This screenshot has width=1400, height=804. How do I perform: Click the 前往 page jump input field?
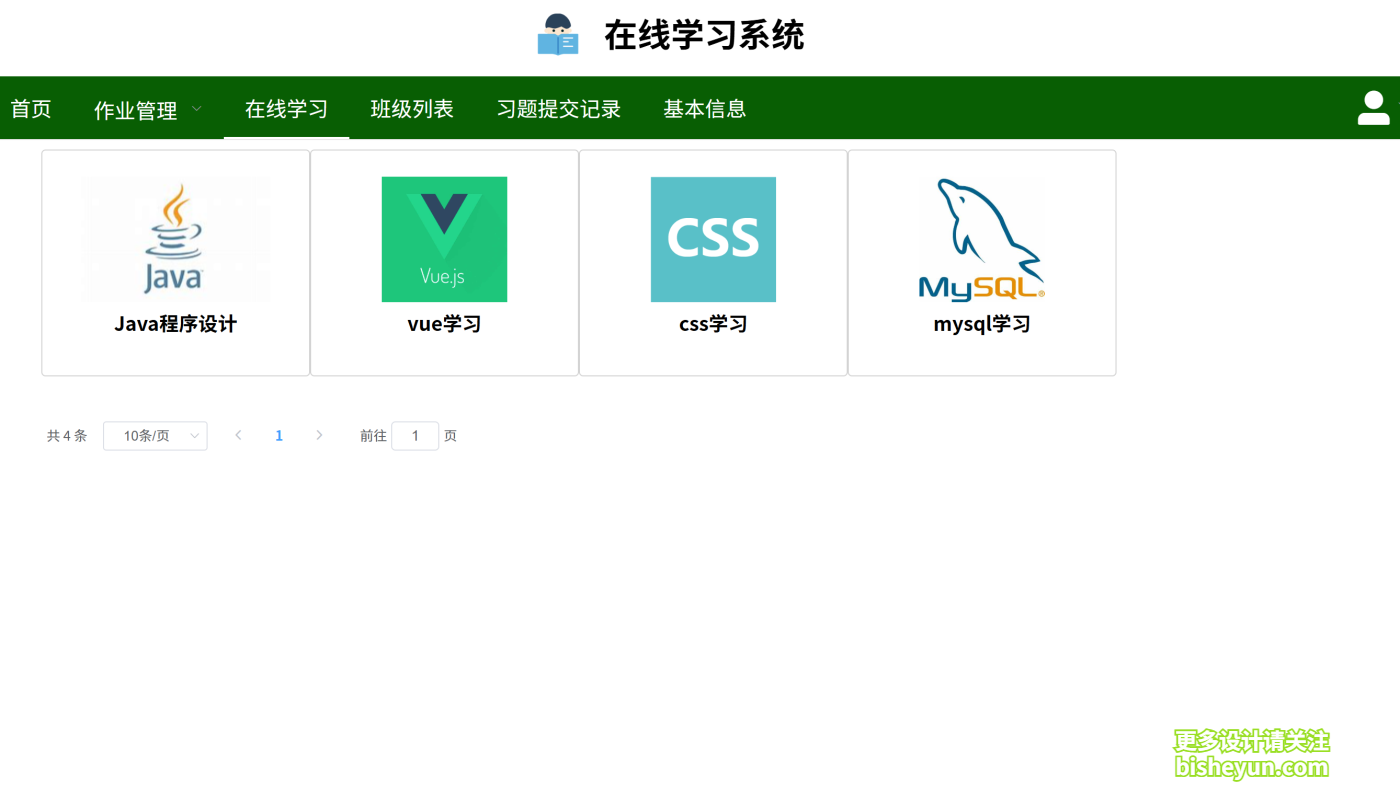coord(415,436)
